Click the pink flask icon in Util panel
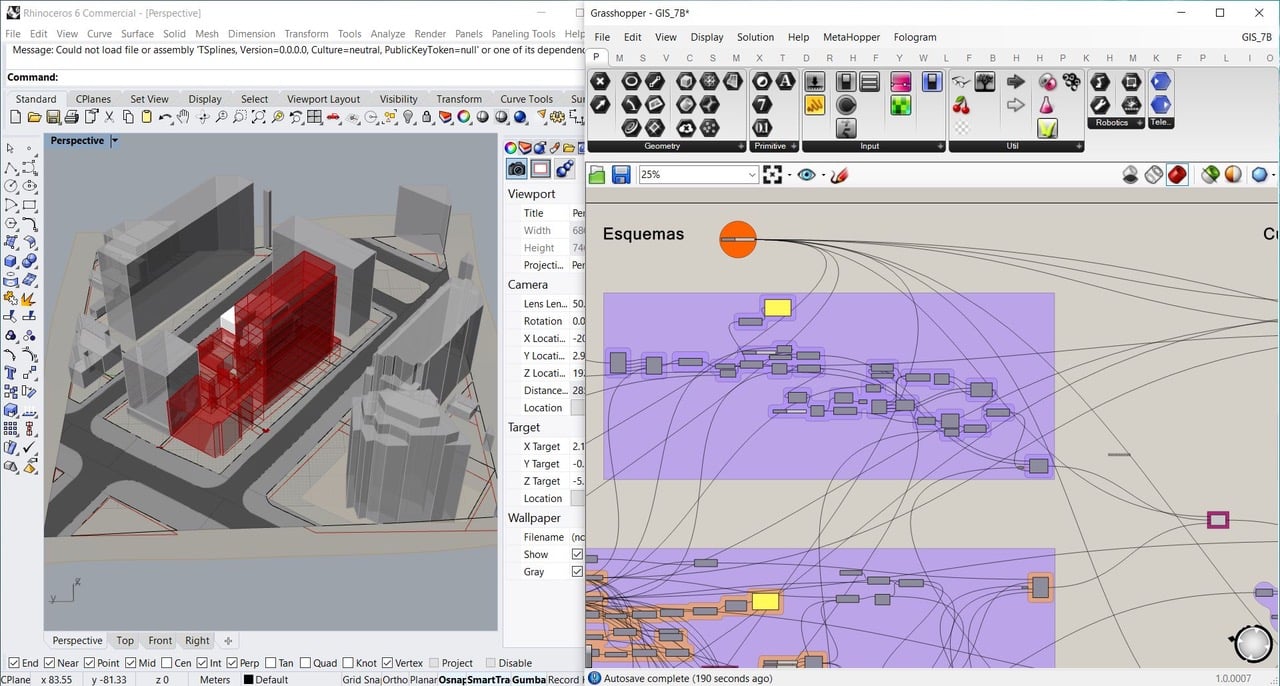 tap(1047, 105)
